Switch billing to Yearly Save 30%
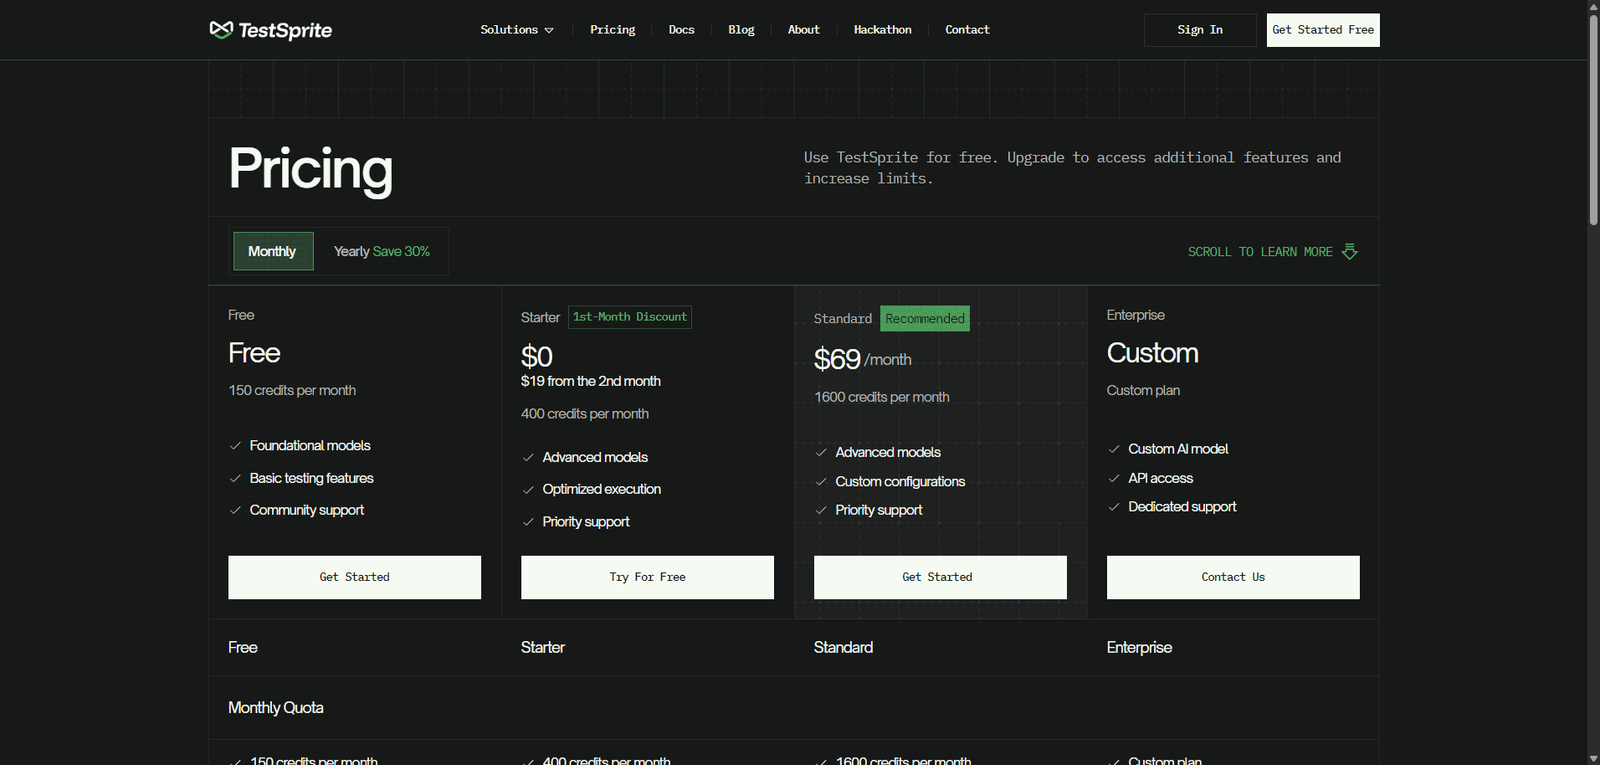 coord(381,252)
